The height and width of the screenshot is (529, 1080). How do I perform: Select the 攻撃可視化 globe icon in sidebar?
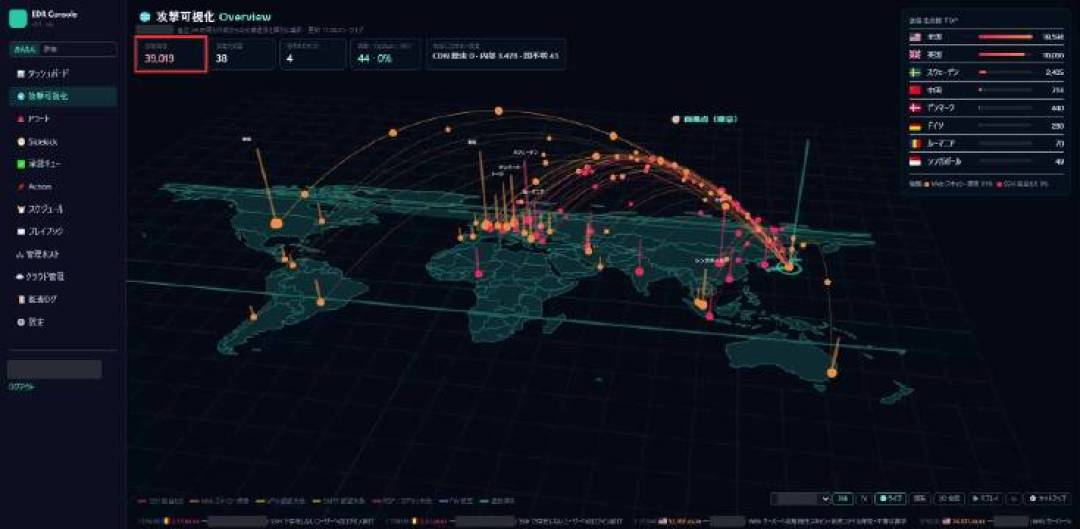click(21, 96)
